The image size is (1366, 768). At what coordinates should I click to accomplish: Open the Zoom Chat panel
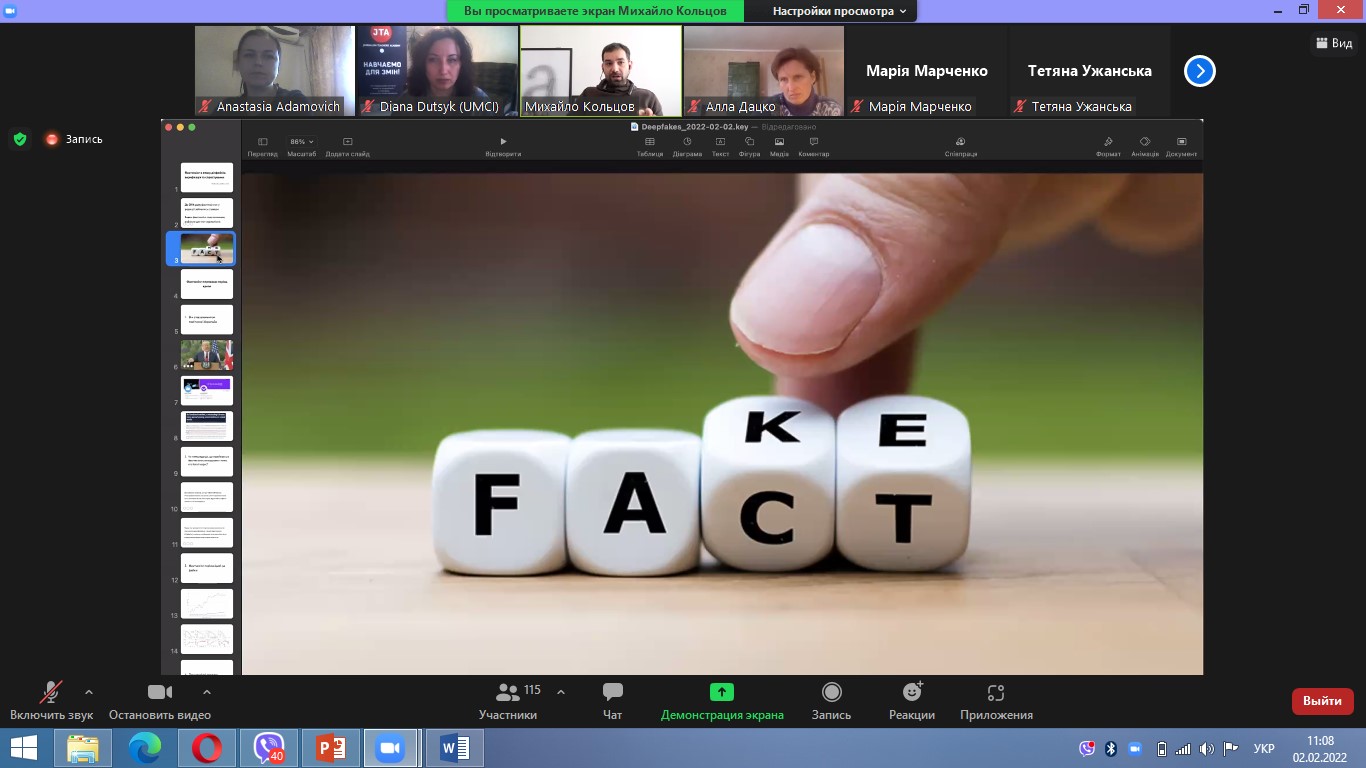pyautogui.click(x=612, y=700)
